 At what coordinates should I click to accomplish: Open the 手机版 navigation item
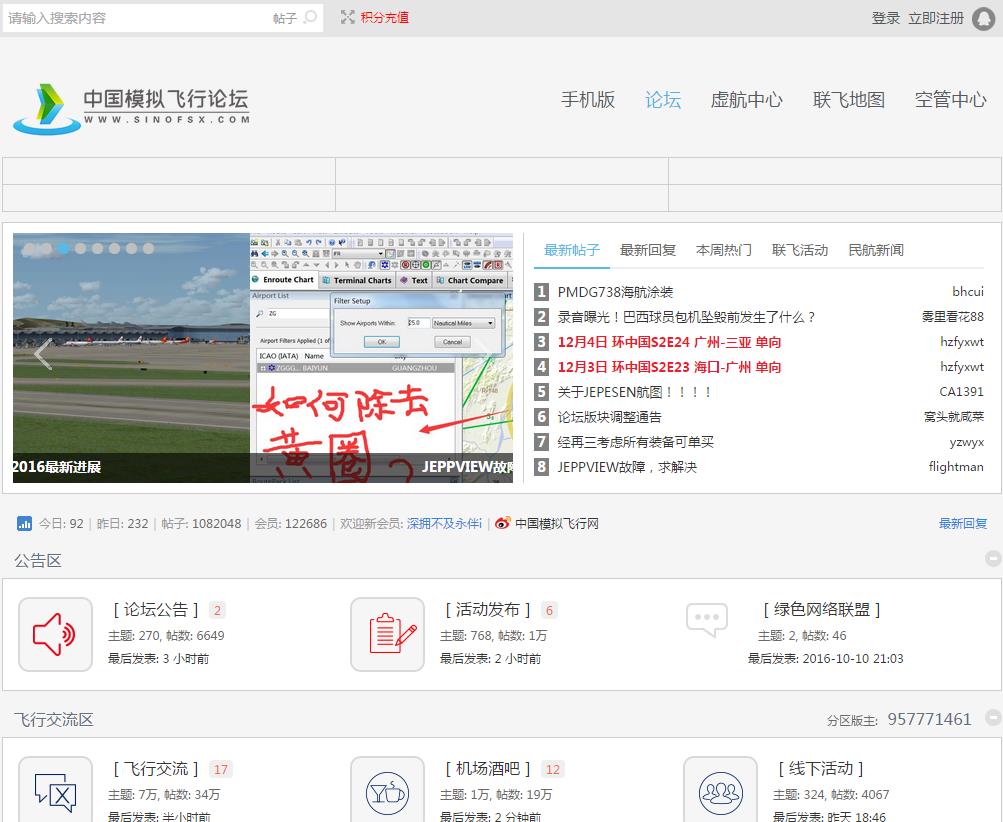(588, 100)
